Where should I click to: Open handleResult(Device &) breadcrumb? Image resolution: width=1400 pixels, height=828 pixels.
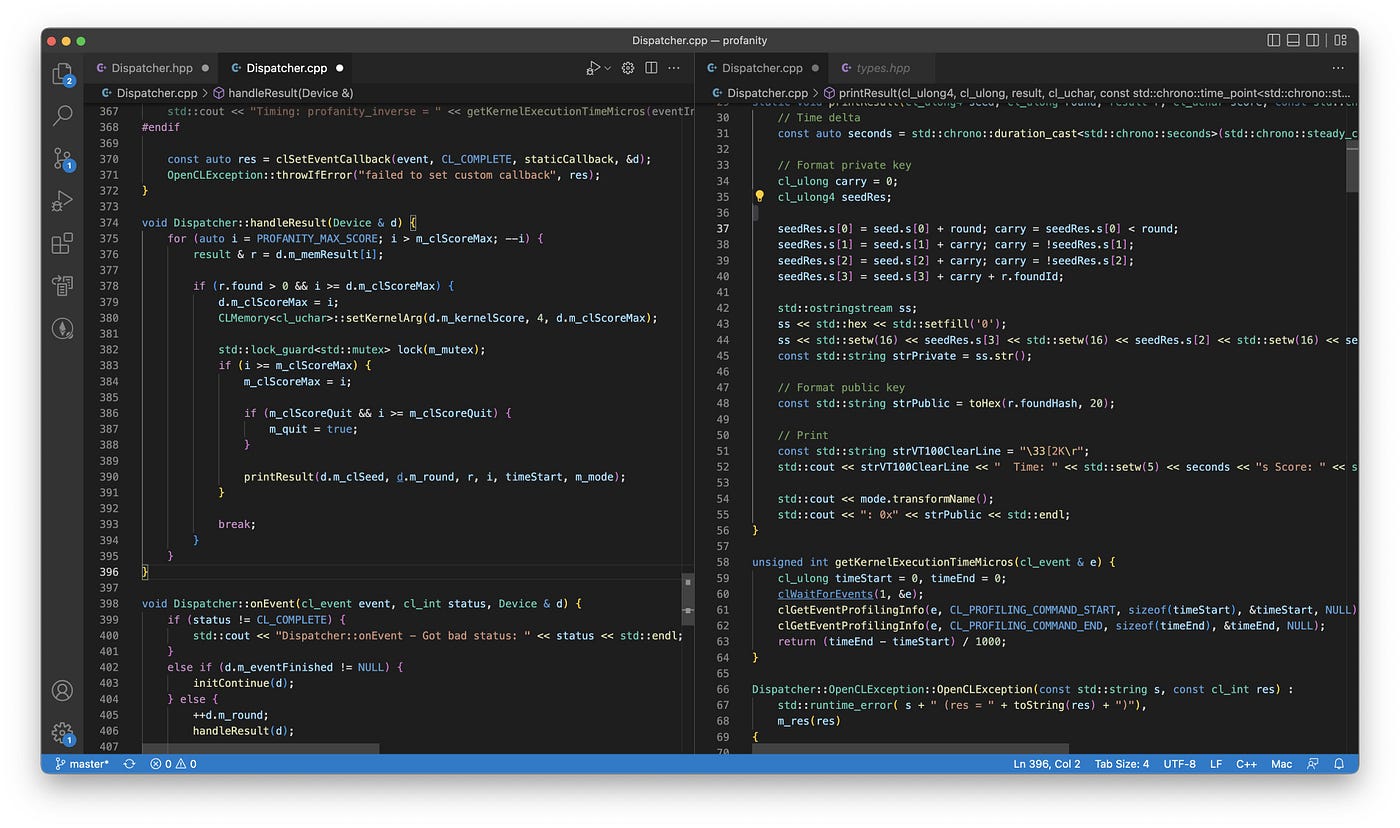pos(283,93)
